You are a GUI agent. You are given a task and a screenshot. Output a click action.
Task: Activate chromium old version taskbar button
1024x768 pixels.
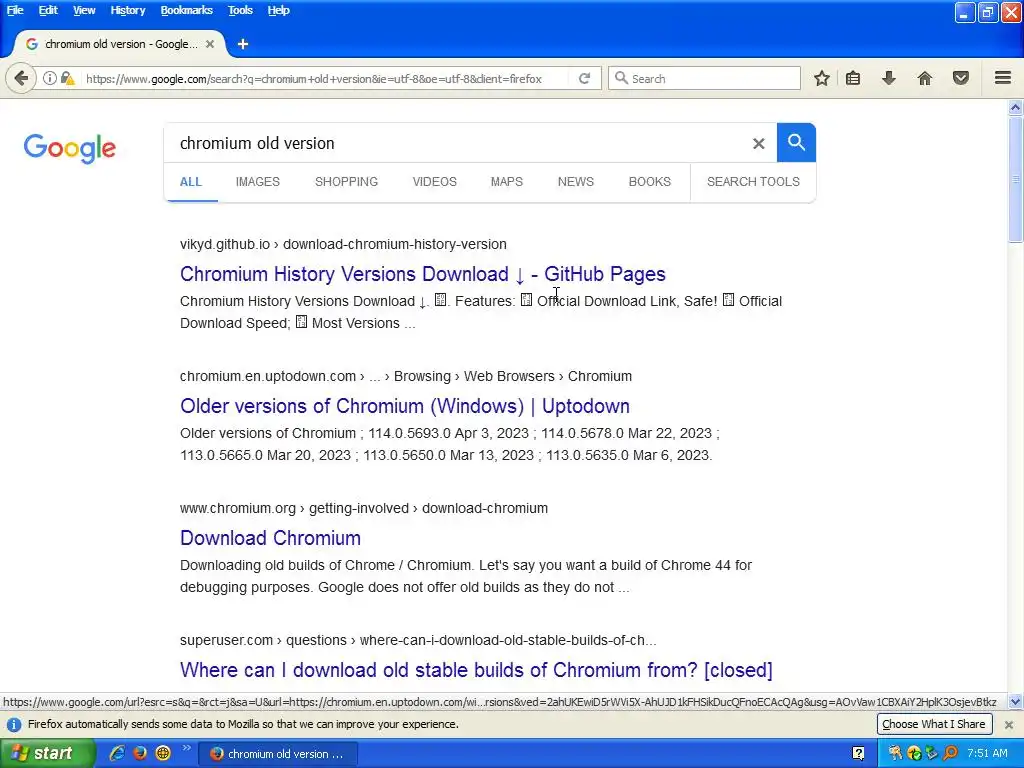pyautogui.click(x=278, y=754)
